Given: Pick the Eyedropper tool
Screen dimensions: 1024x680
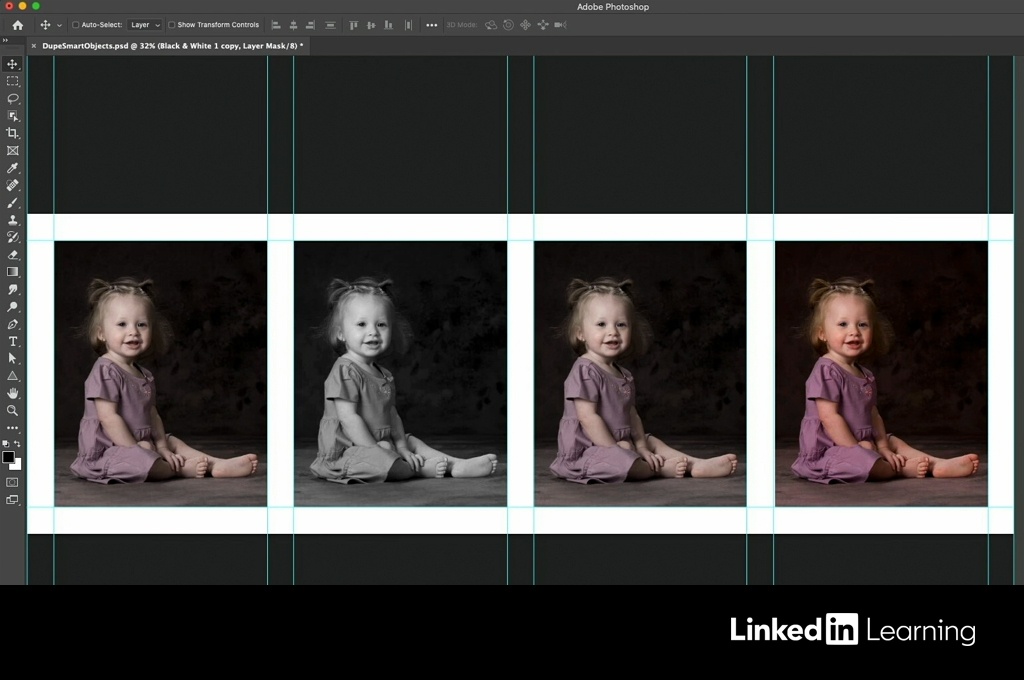Looking at the screenshot, I should coord(13,168).
